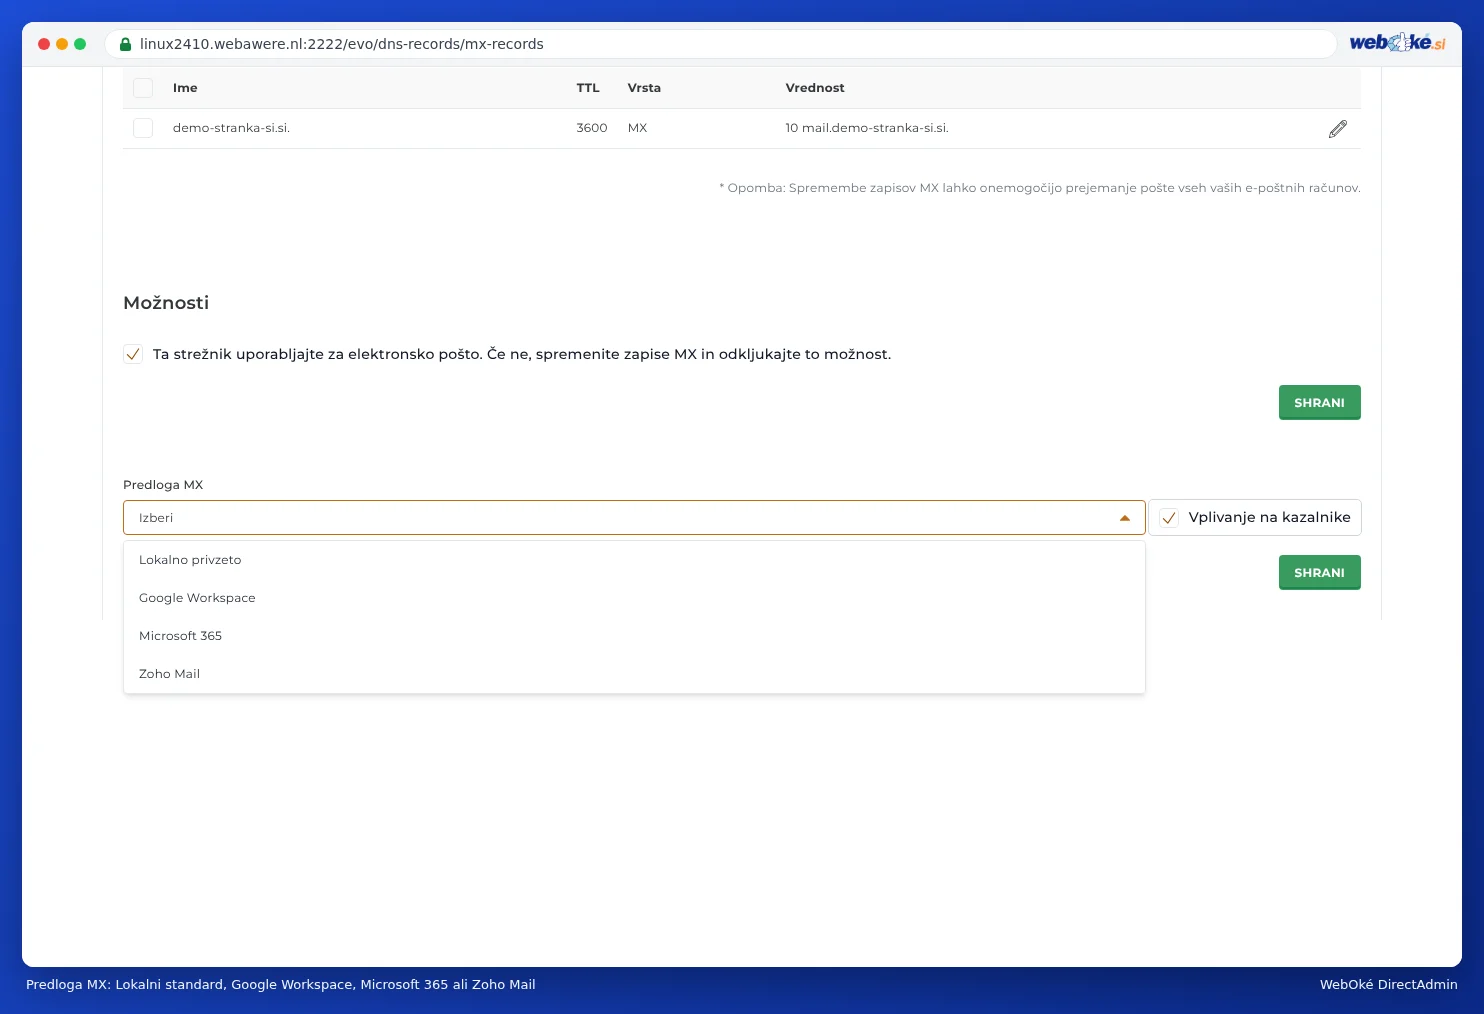Save MX template with lower SHRANI button
This screenshot has width=1484, height=1014.
(1320, 573)
